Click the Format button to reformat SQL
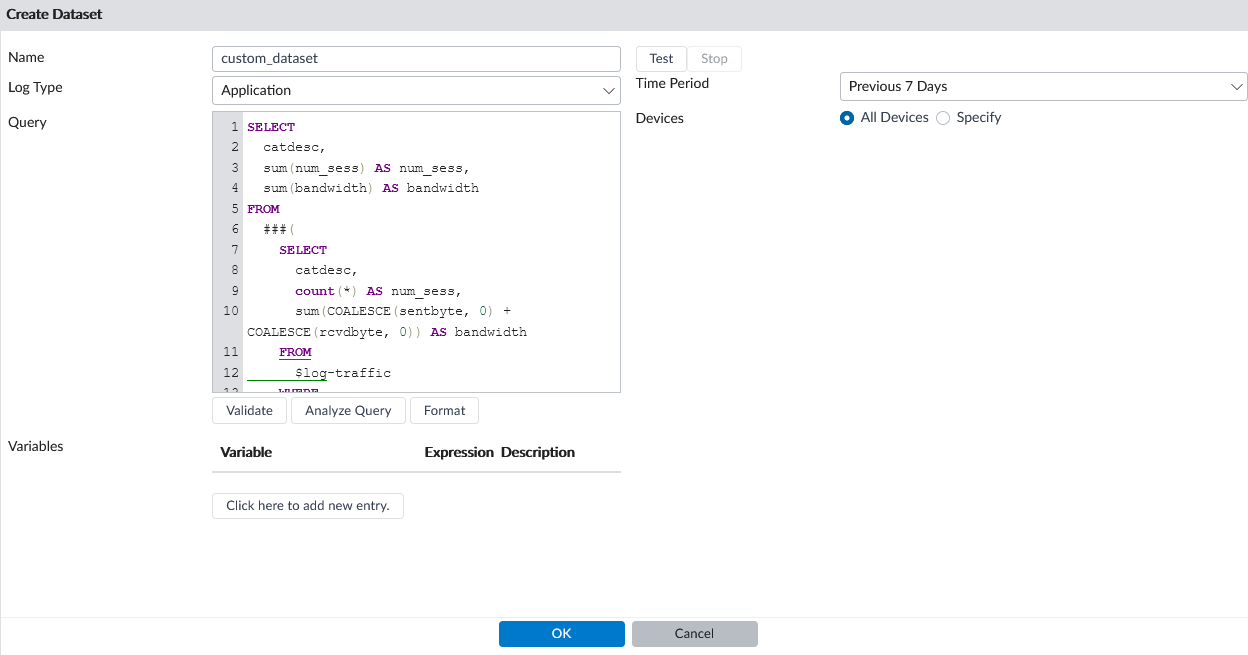Image resolution: width=1248 pixels, height=655 pixels. [x=444, y=410]
